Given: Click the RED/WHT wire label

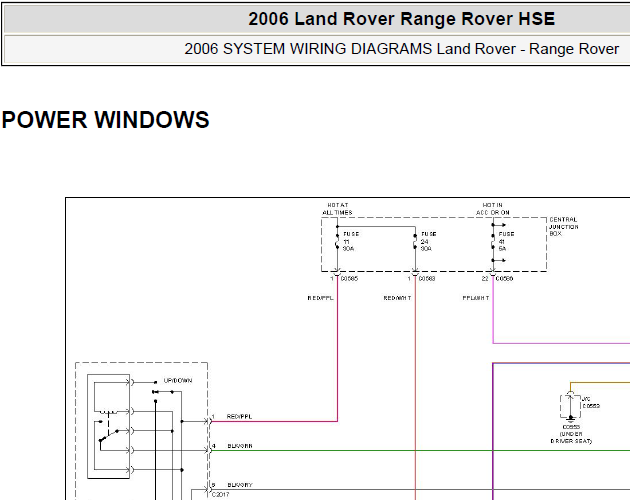Looking at the screenshot, I should pyautogui.click(x=397, y=298).
